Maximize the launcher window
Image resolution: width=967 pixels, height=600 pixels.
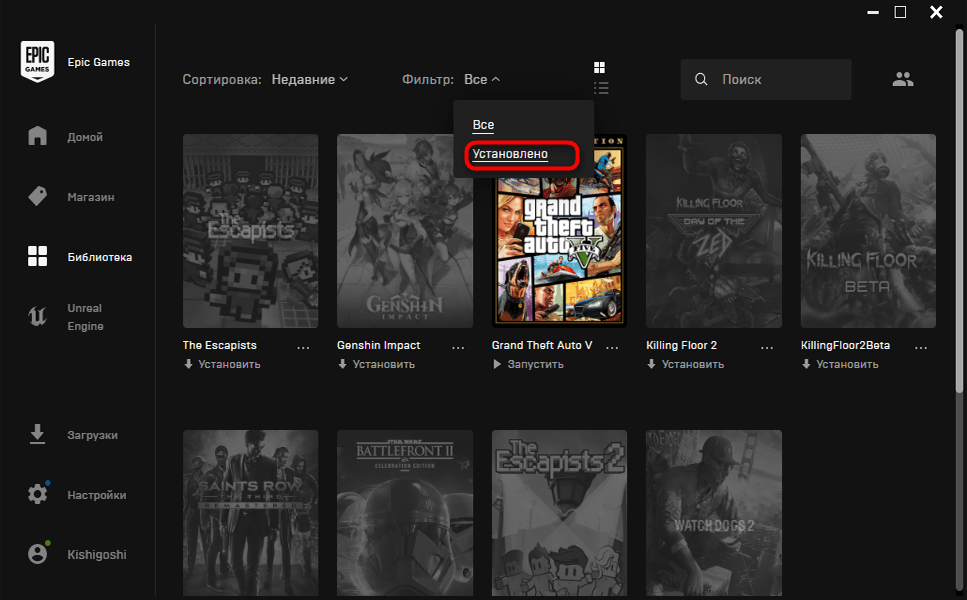point(900,12)
